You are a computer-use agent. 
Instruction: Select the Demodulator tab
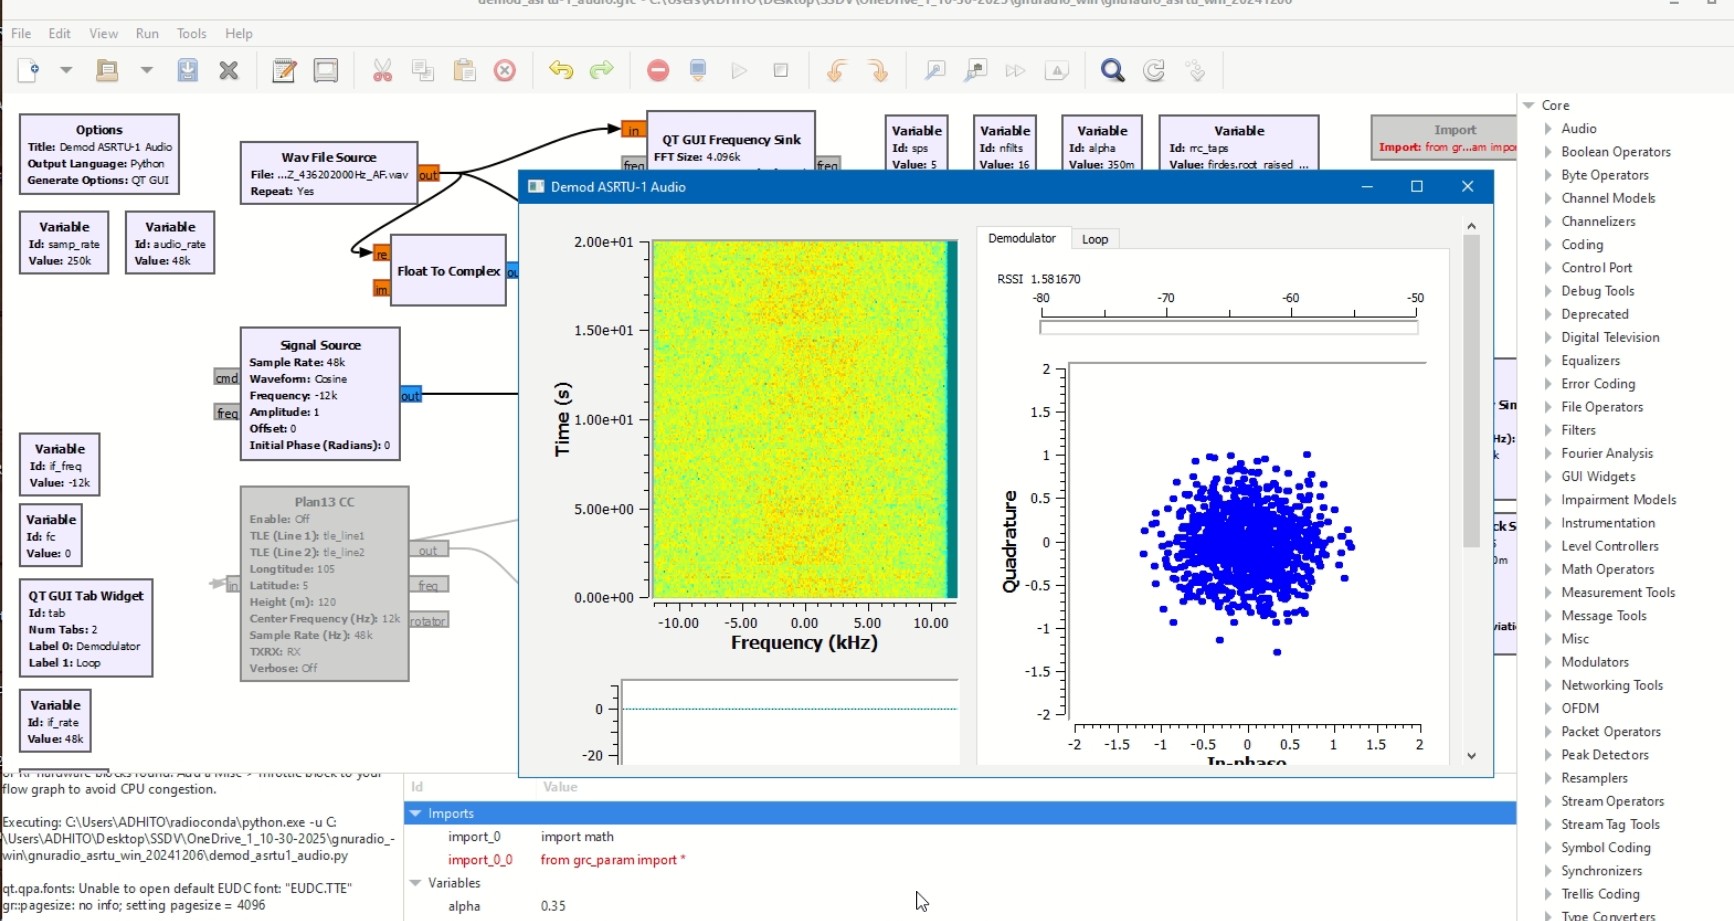coord(1021,238)
